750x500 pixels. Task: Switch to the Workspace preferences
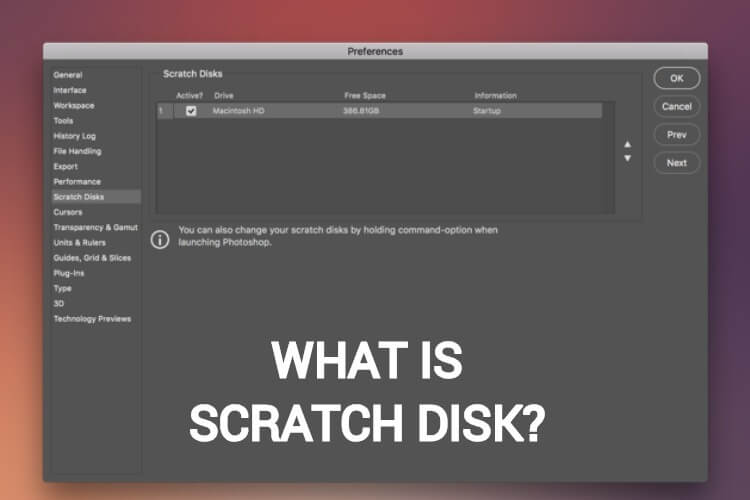click(74, 105)
